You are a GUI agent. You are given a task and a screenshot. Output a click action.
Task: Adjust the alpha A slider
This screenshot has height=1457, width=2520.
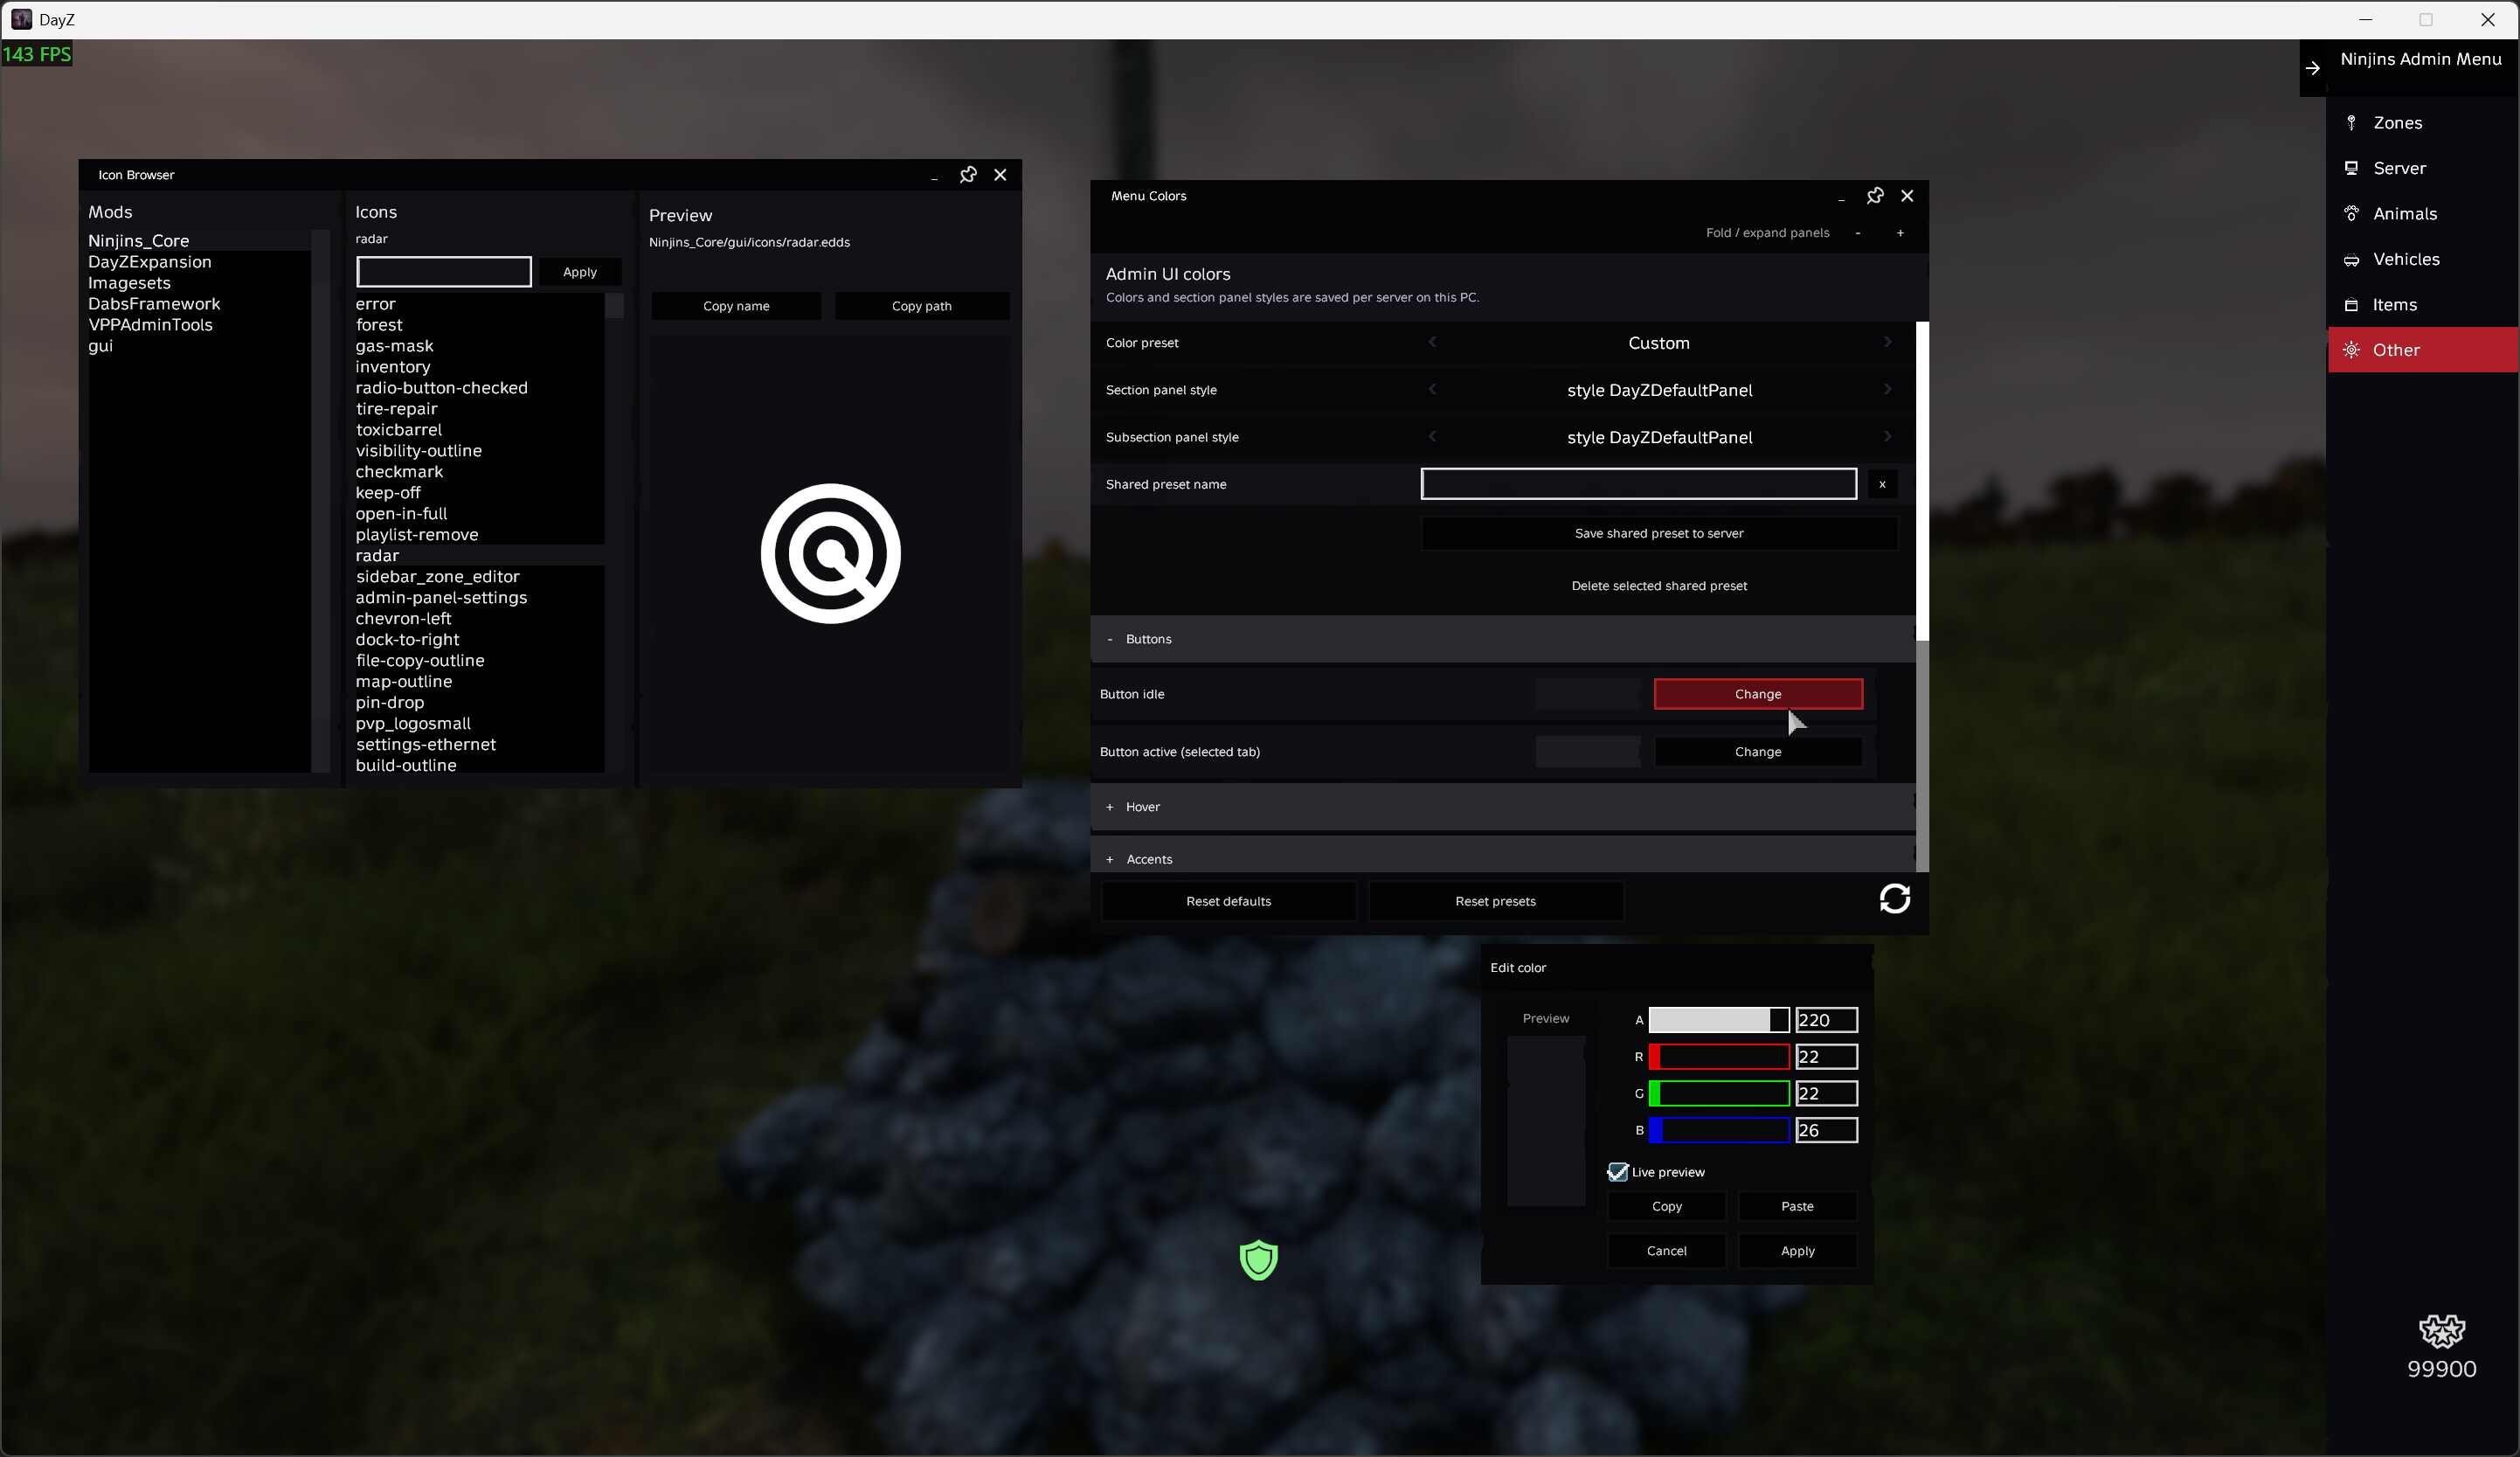tap(1719, 1020)
